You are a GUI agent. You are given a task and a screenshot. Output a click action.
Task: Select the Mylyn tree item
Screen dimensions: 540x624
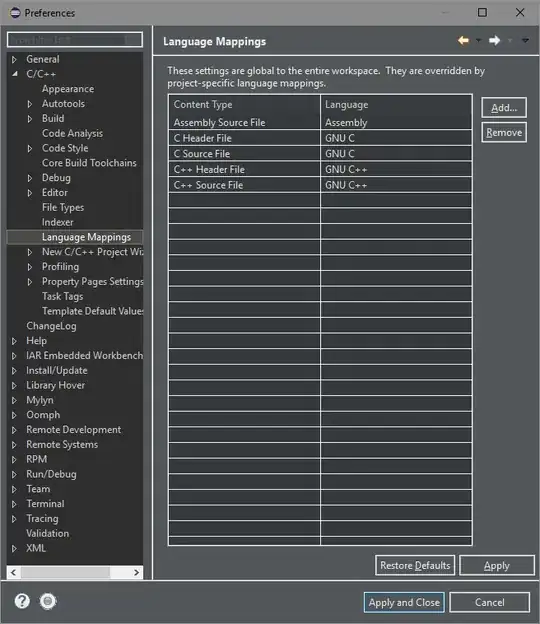(x=40, y=400)
